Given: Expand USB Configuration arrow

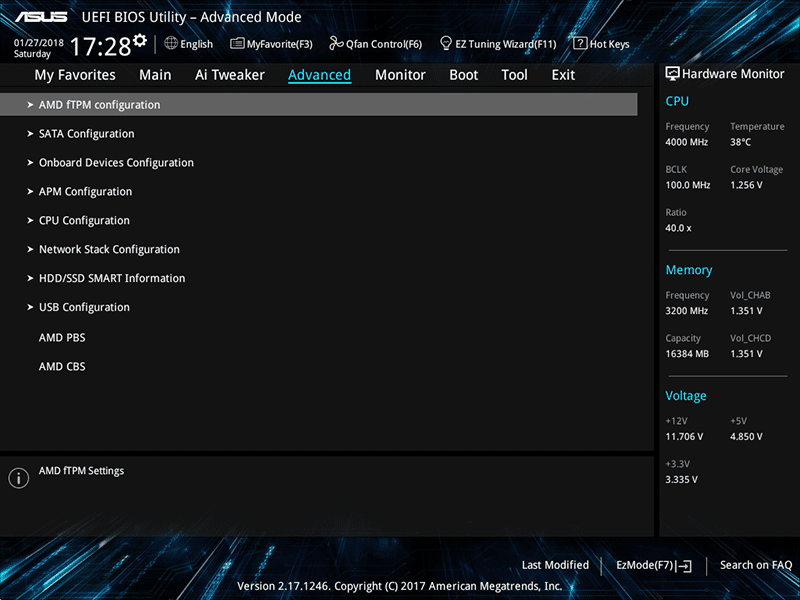Looking at the screenshot, I should 30,307.
